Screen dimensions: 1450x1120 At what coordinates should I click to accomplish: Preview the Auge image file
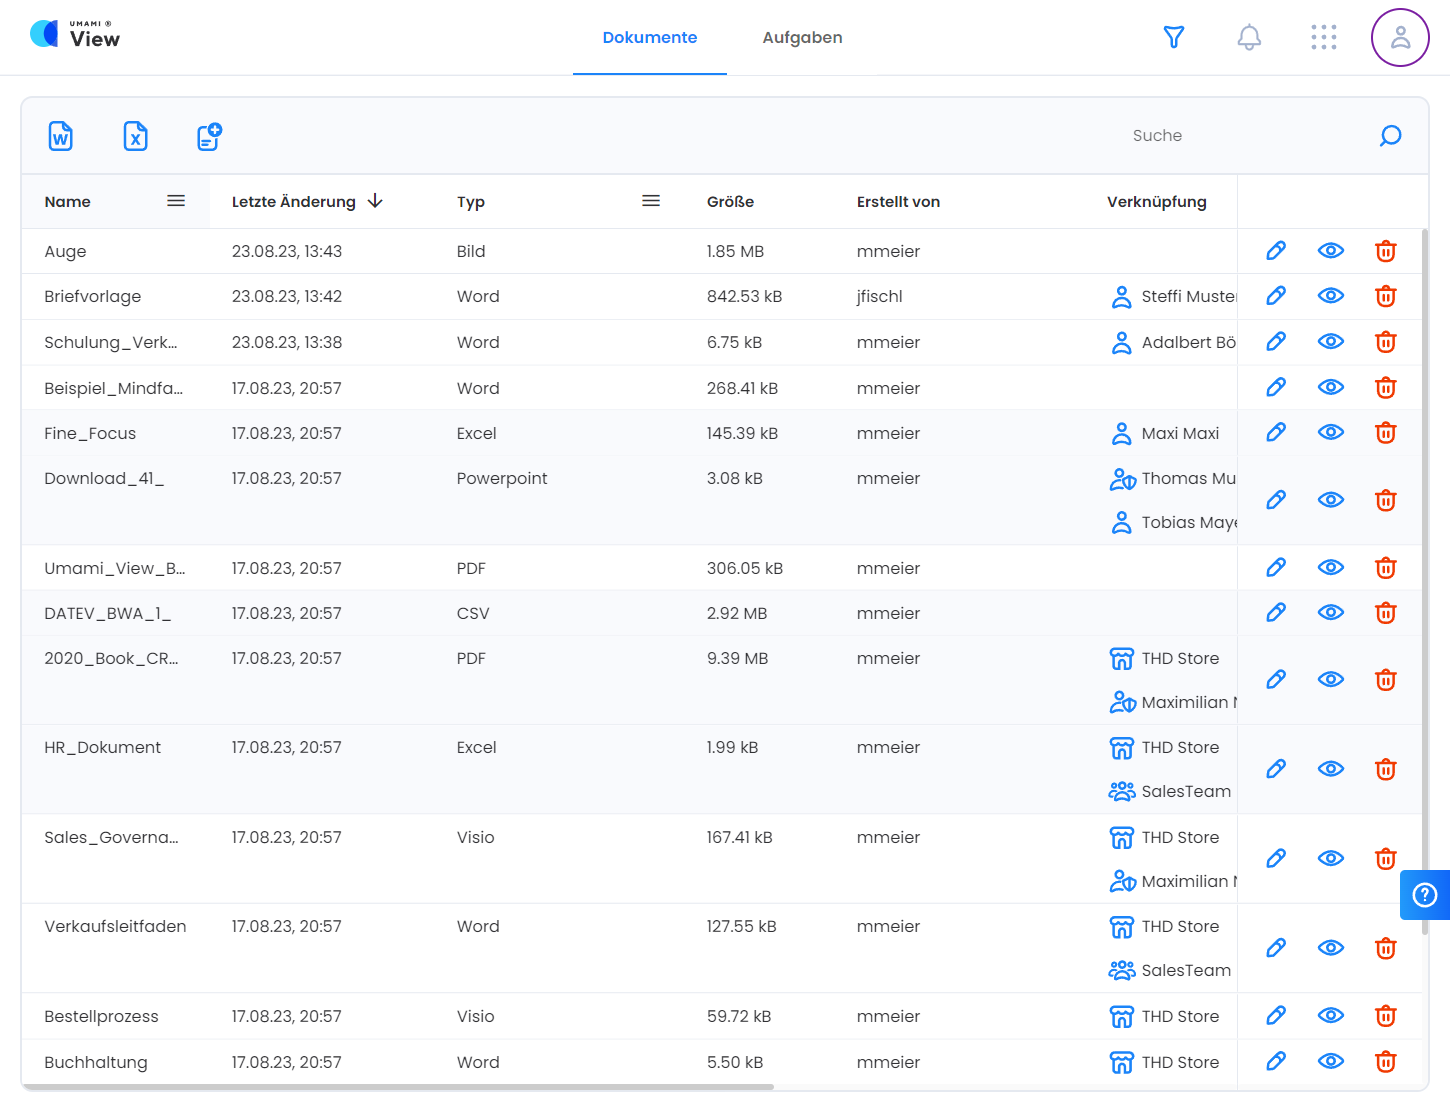tap(1330, 251)
